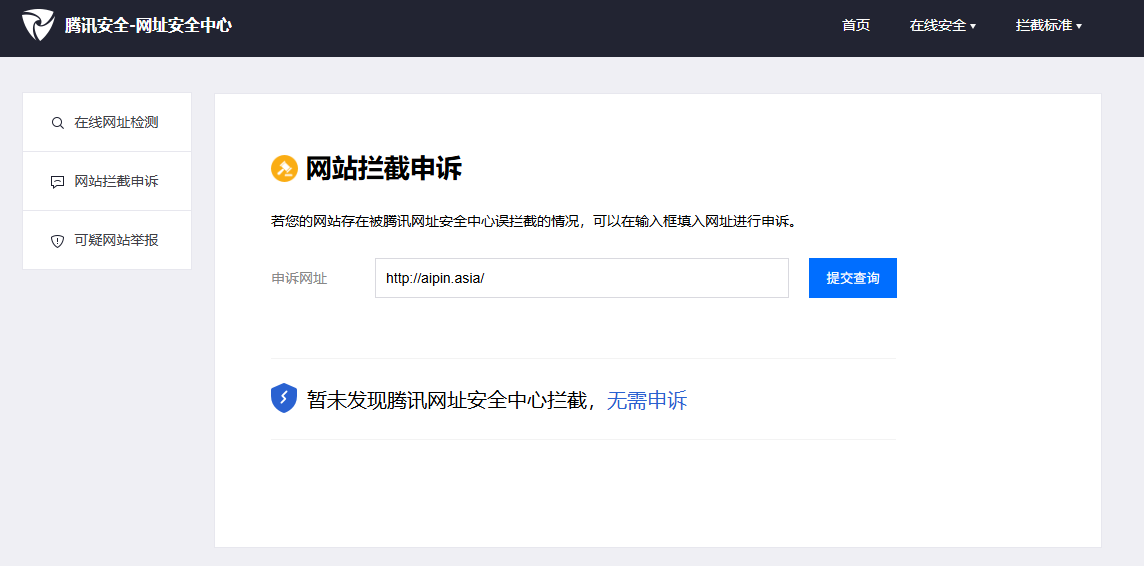
Task: Click the 网站拦截申诉 page heading
Action: pos(384,168)
